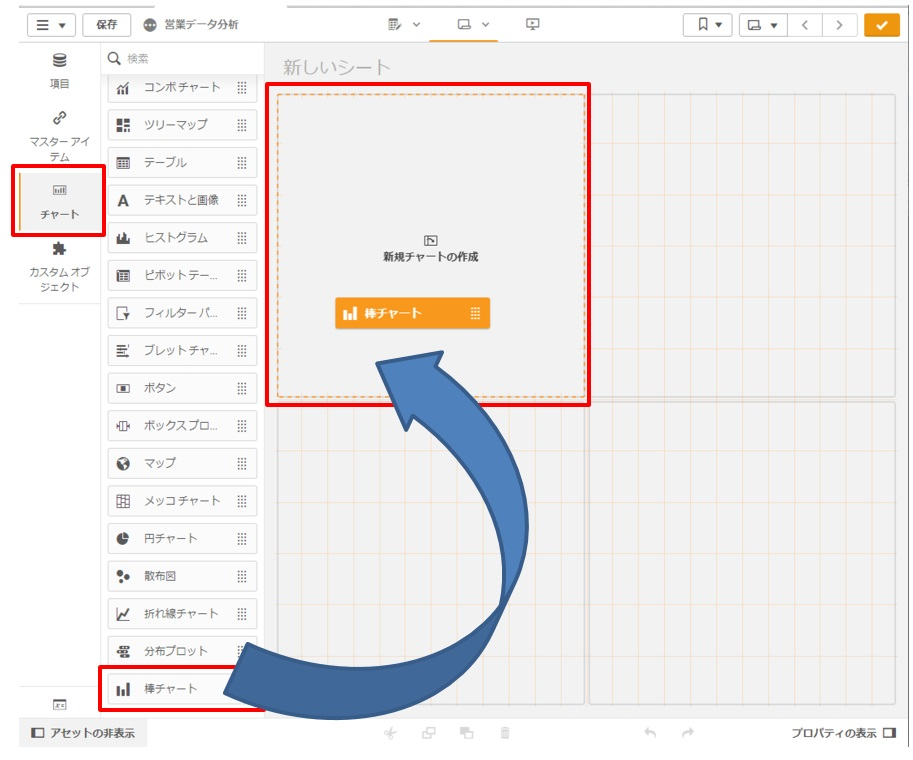The width and height of the screenshot is (913, 760).
Task: Open the storytelling presentation tab icon
Action: pyautogui.click(x=532, y=24)
